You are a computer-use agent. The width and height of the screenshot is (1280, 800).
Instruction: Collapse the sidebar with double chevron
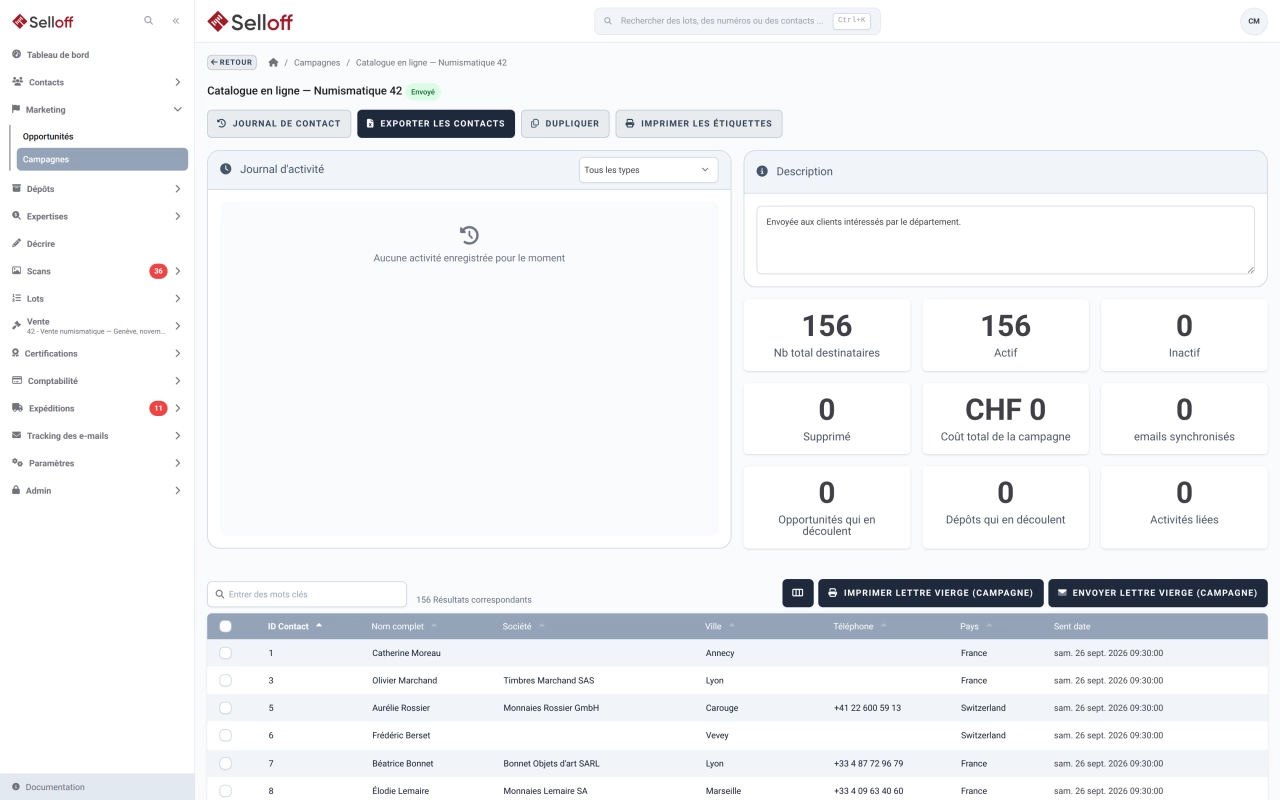176,21
